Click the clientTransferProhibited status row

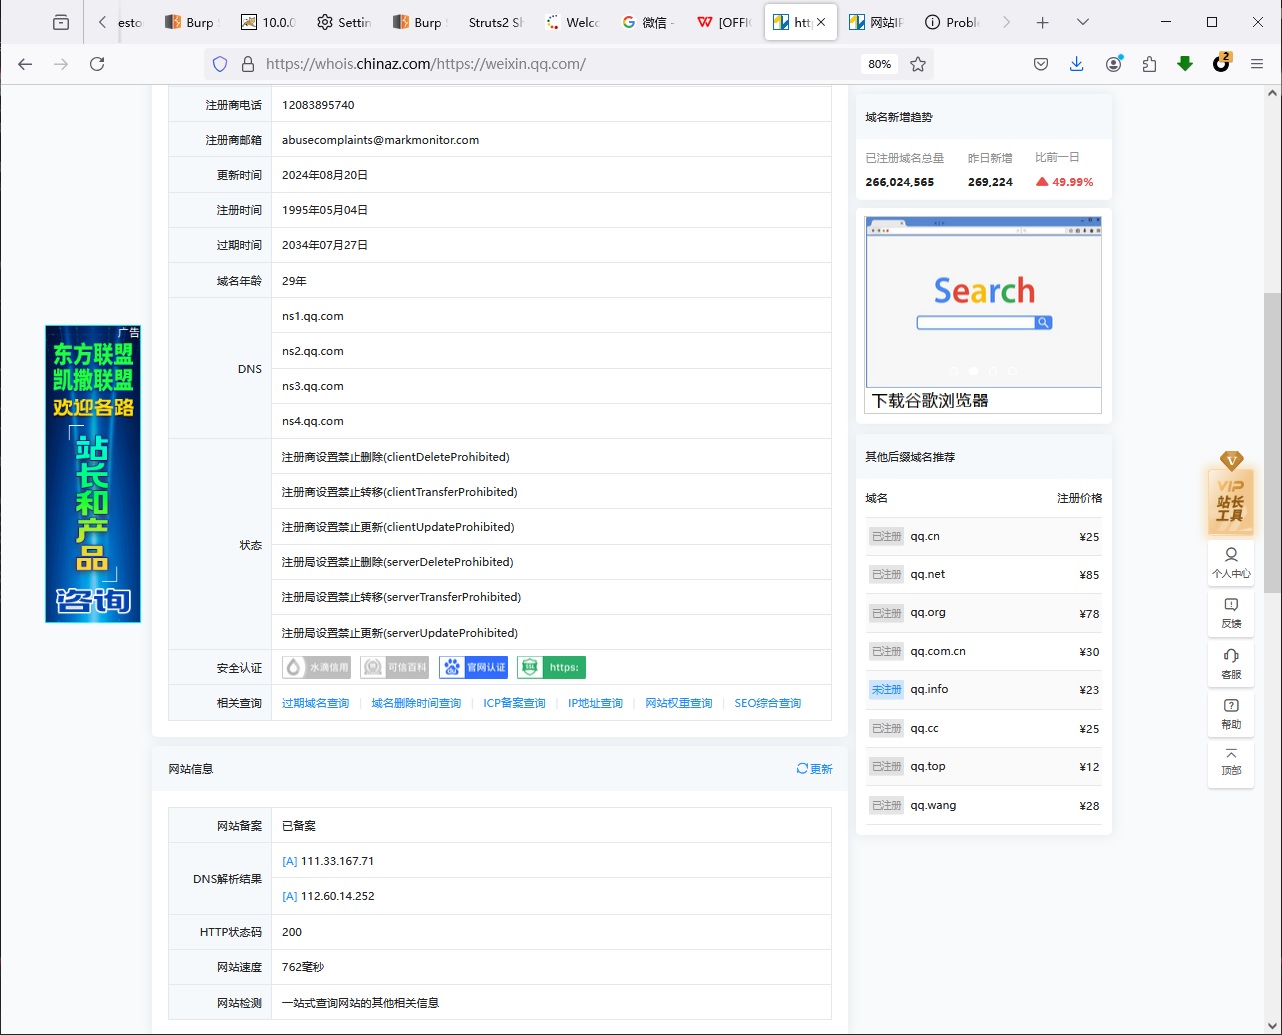[551, 492]
